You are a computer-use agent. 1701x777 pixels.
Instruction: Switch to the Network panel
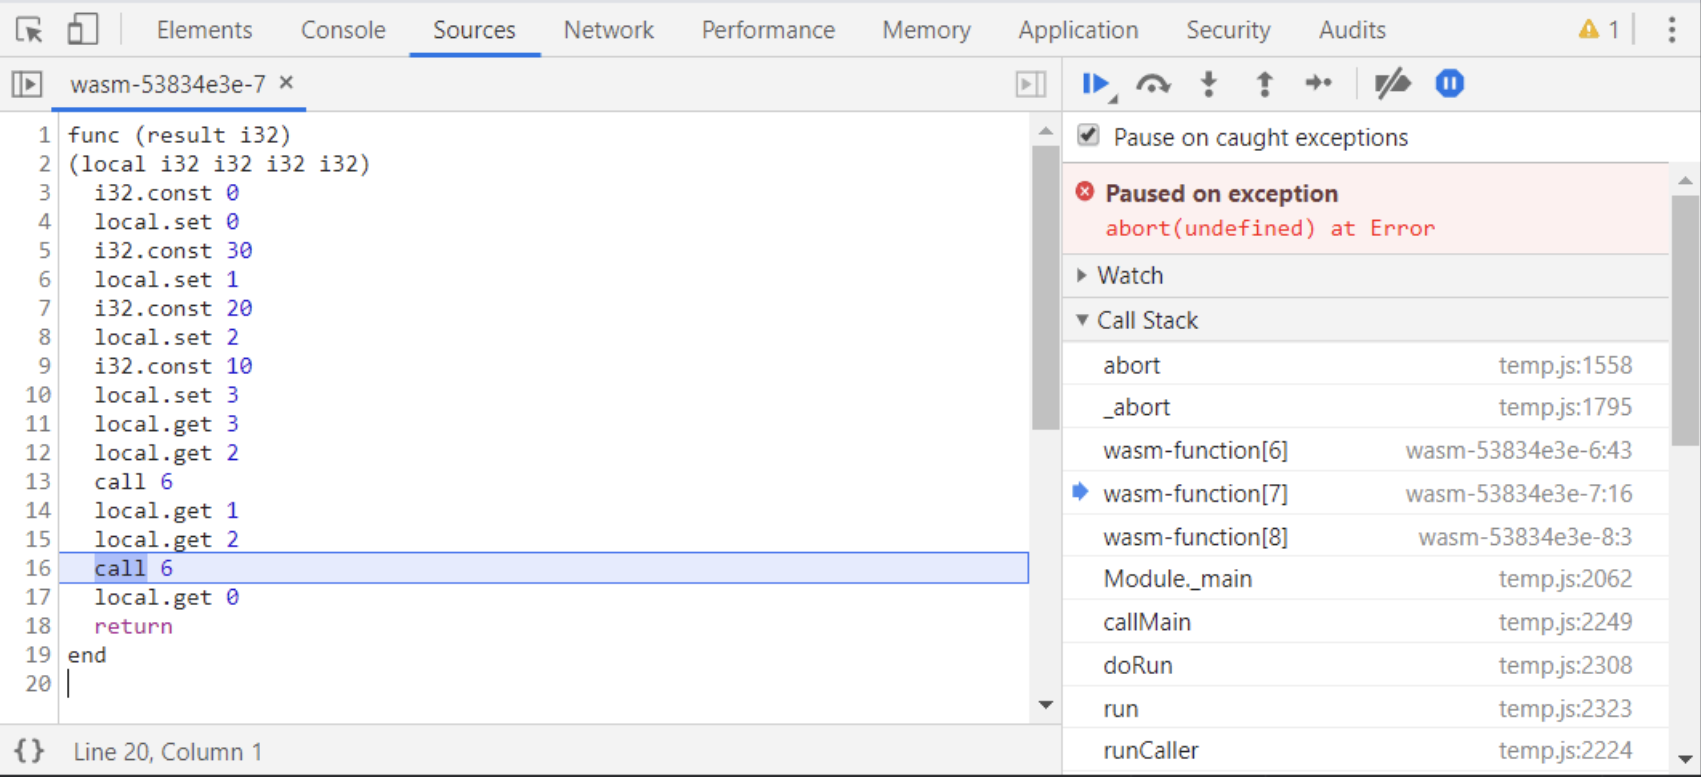pyautogui.click(x=608, y=29)
